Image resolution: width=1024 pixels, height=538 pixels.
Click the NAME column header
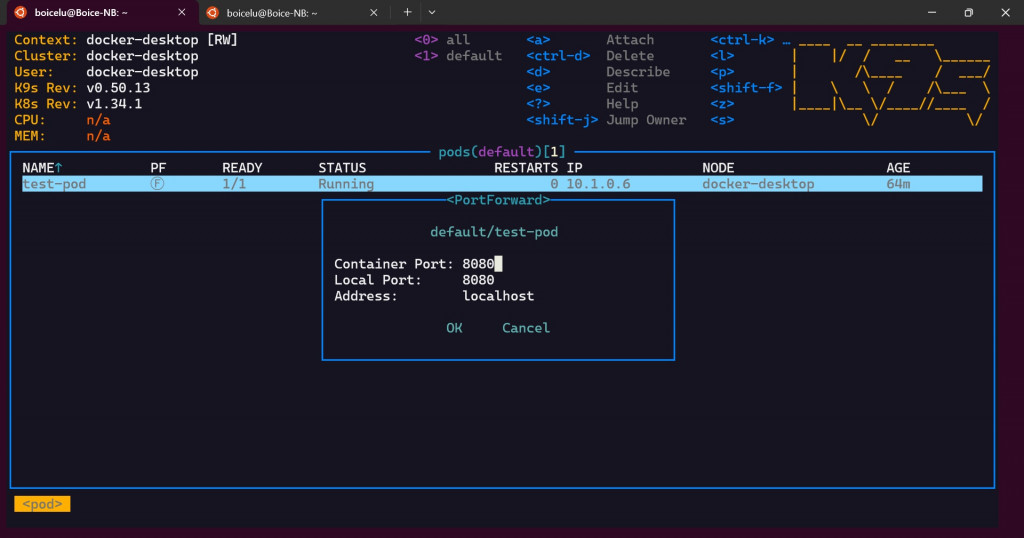tap(42, 168)
